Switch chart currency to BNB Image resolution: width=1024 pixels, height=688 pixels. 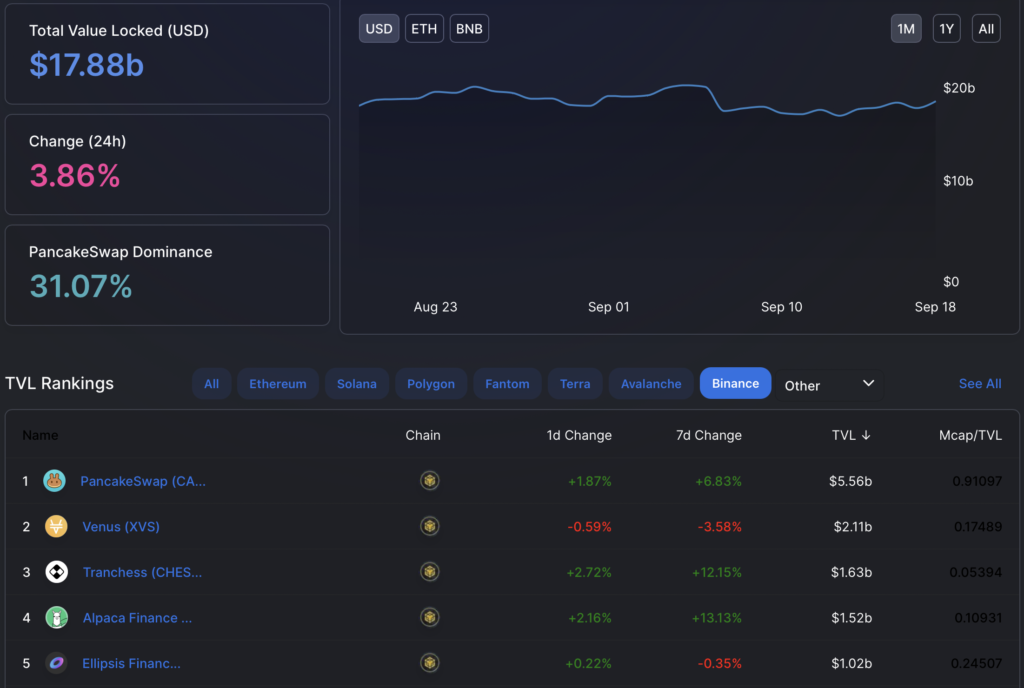(x=468, y=28)
